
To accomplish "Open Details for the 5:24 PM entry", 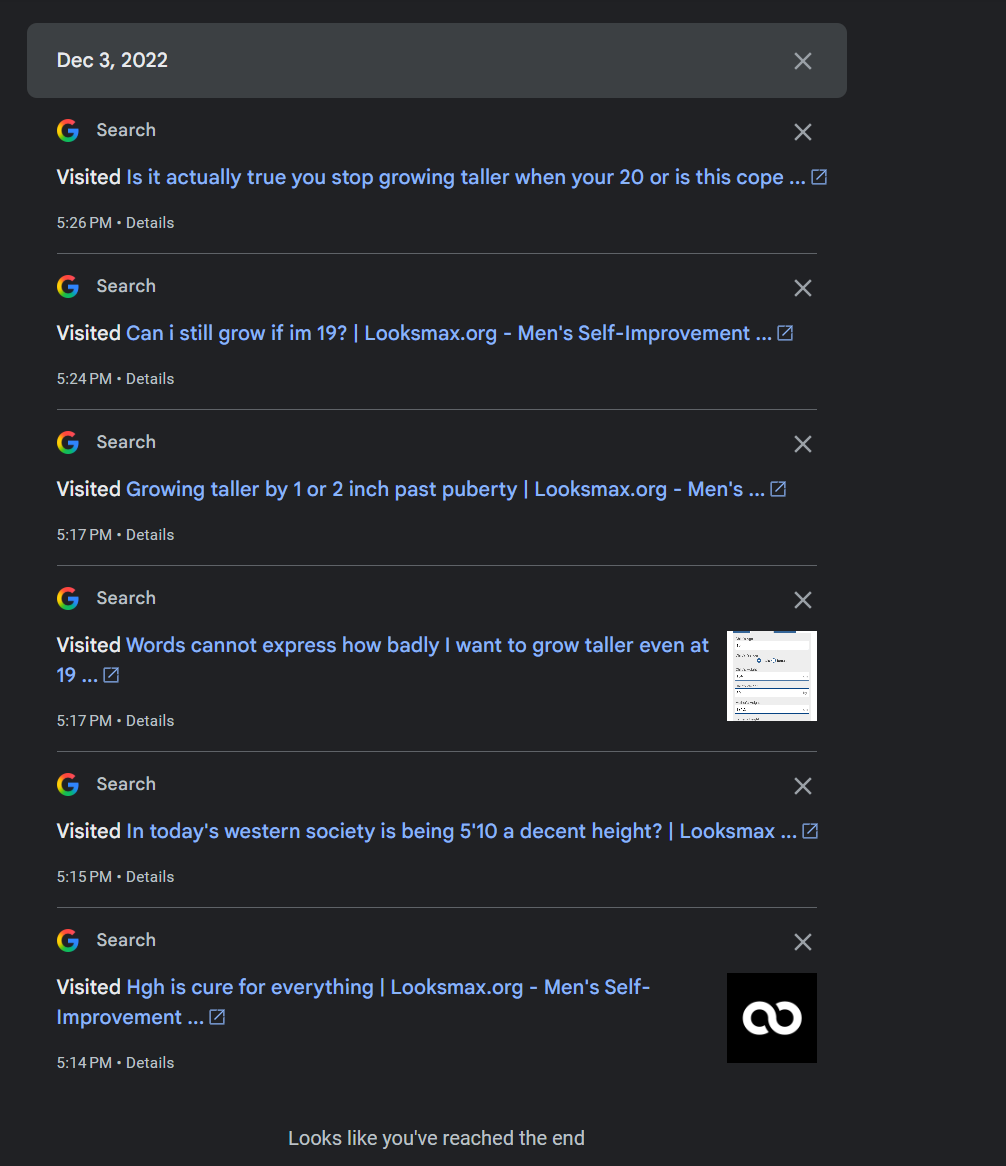I will pos(150,379).
